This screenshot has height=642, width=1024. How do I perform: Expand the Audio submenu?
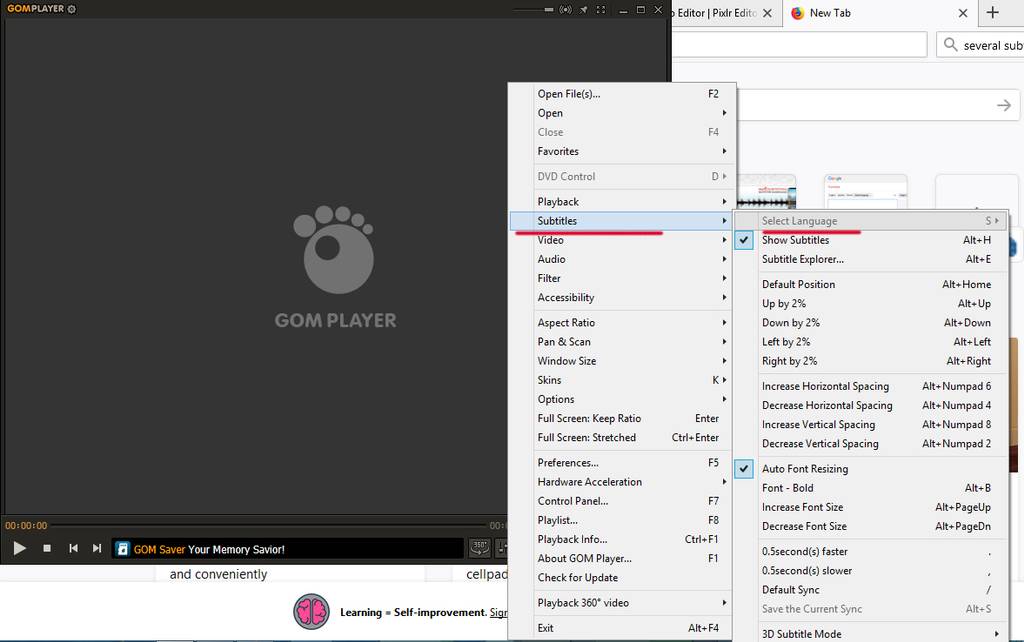point(622,259)
